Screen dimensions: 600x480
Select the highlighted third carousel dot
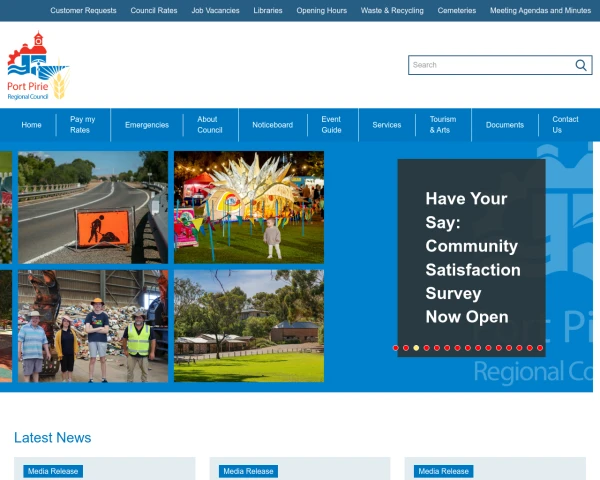(x=416, y=348)
